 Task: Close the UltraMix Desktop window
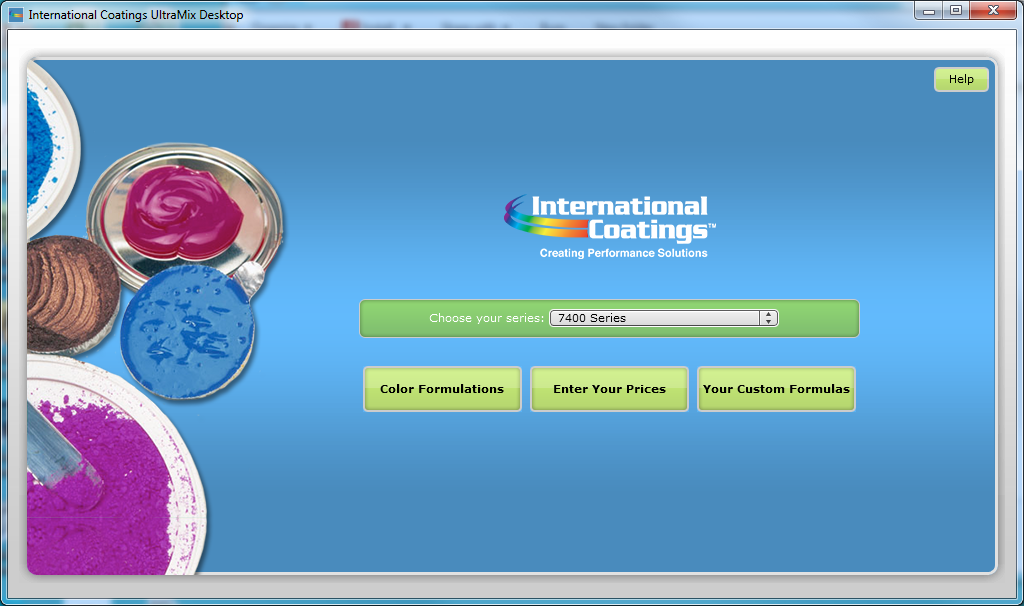(993, 10)
